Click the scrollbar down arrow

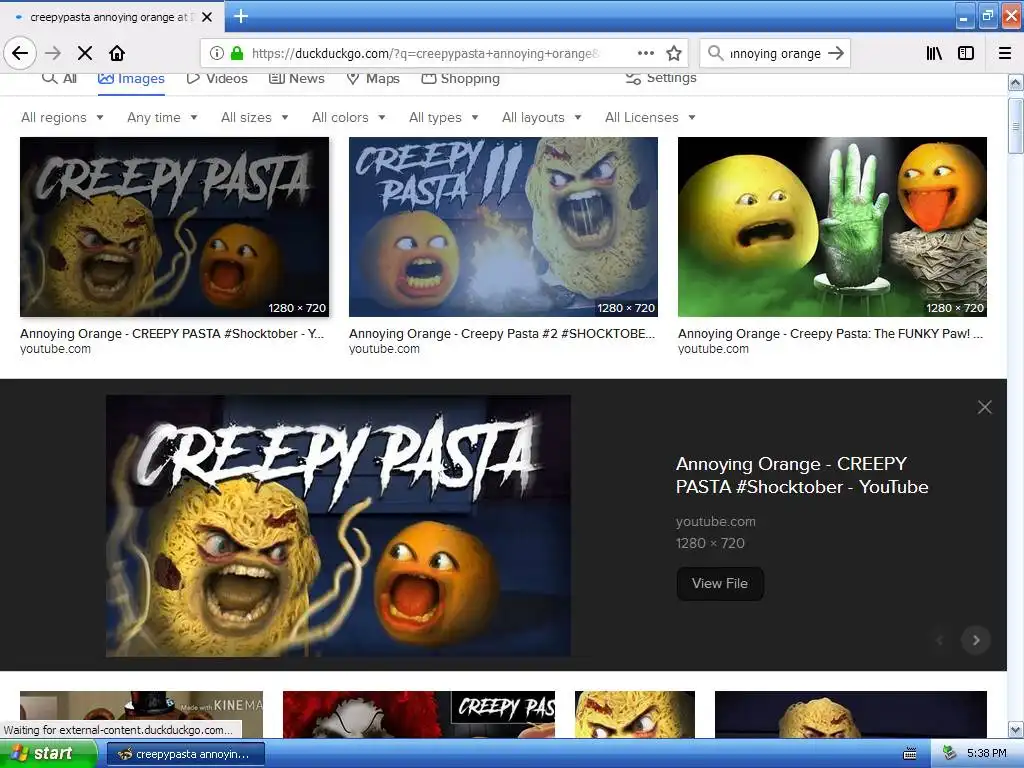pyautogui.click(x=1015, y=729)
